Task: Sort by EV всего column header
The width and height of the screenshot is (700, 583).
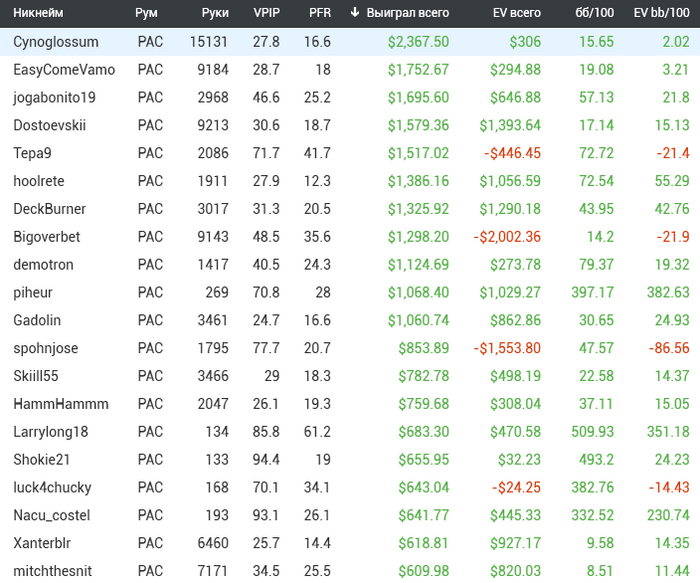Action: [517, 12]
